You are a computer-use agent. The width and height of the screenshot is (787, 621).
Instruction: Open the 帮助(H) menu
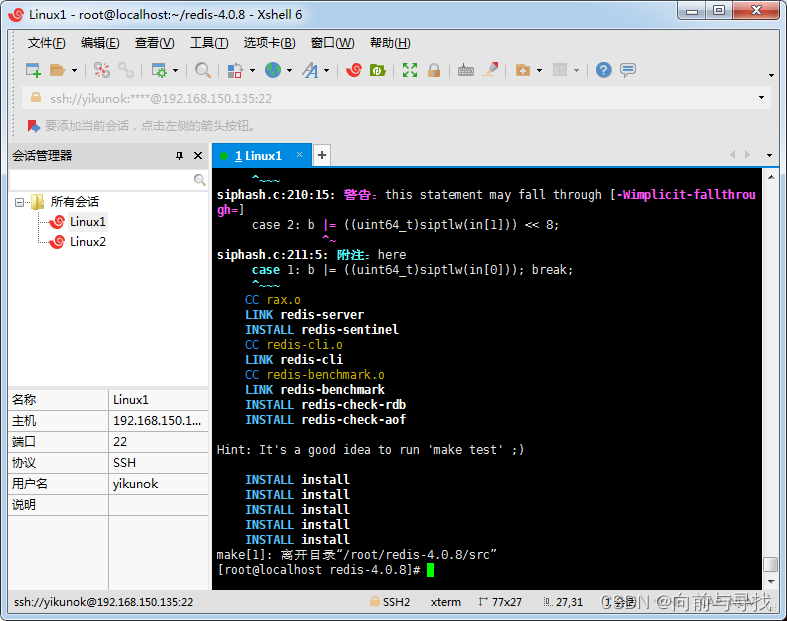(390, 43)
